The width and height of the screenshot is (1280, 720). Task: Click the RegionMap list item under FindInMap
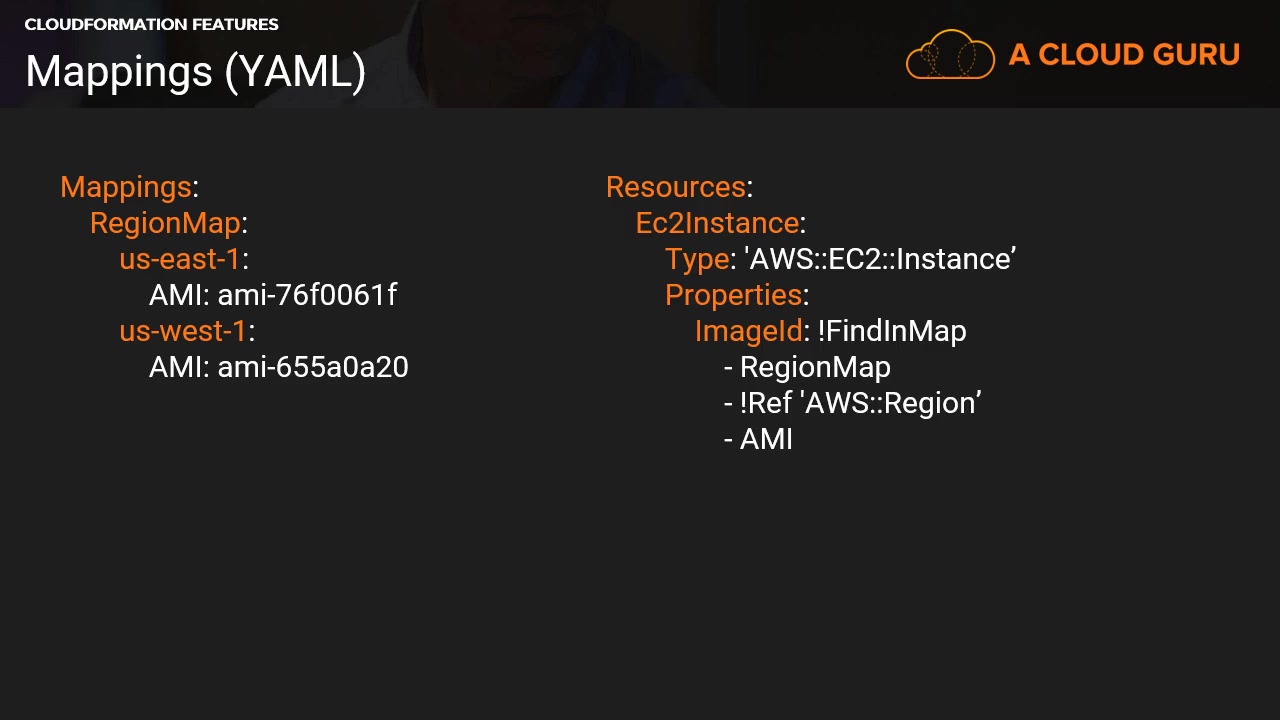(807, 367)
